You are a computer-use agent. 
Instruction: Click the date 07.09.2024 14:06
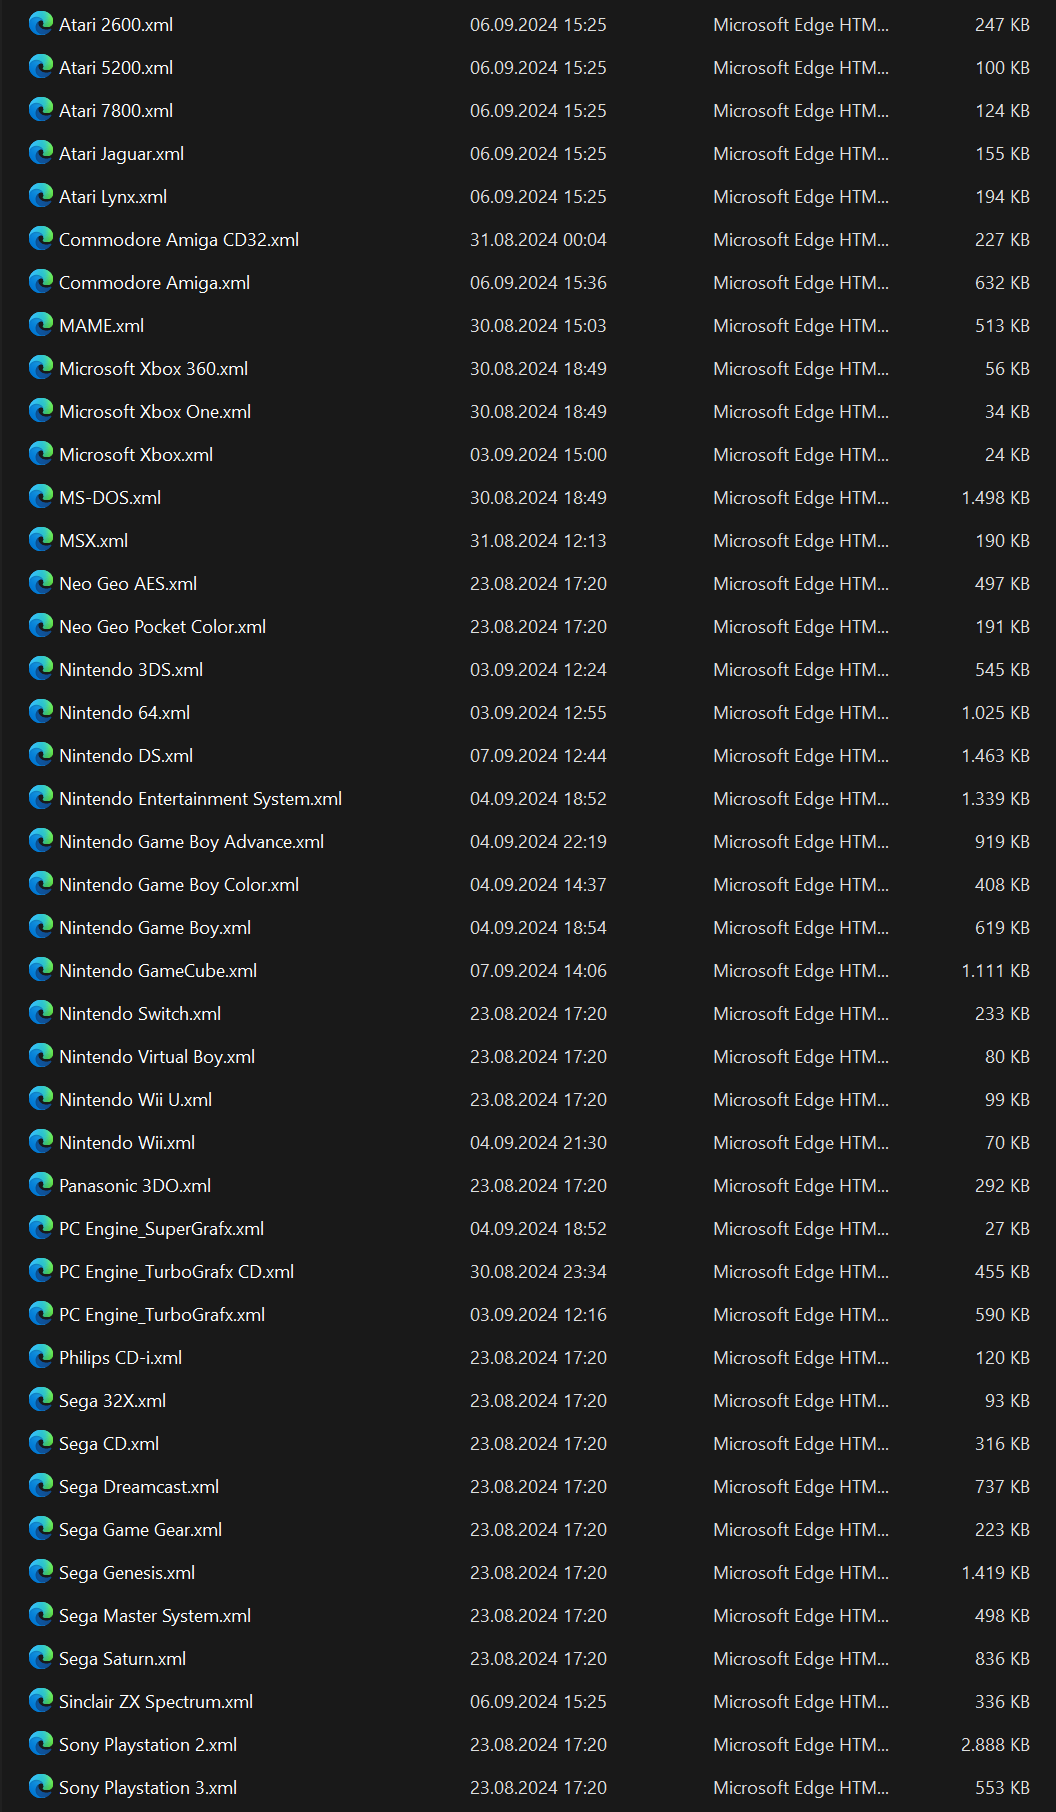[x=538, y=971]
